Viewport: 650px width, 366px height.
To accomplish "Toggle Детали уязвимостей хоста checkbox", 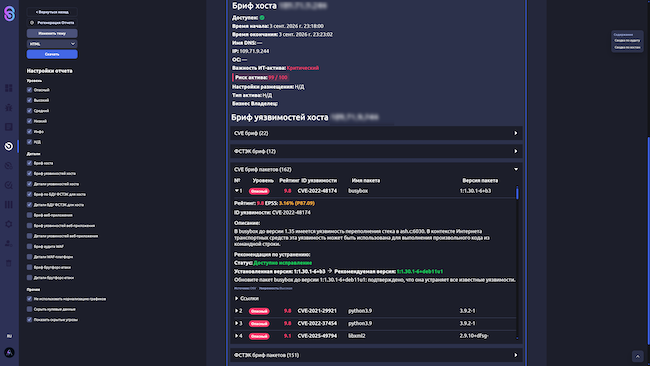I will 29,184.
